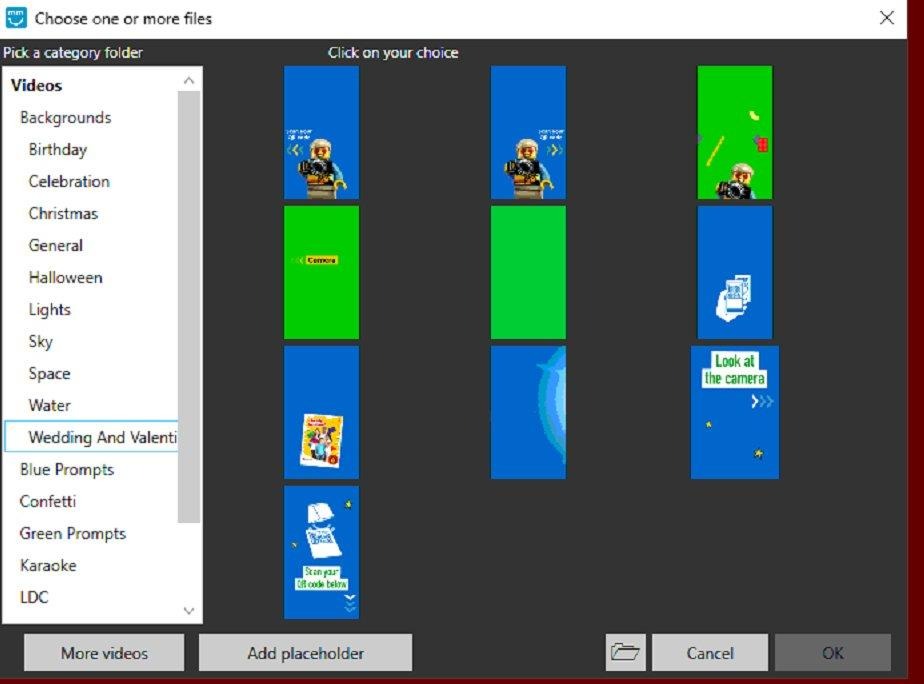Select the Look at the camera video
924x684 pixels.
[x=735, y=412]
